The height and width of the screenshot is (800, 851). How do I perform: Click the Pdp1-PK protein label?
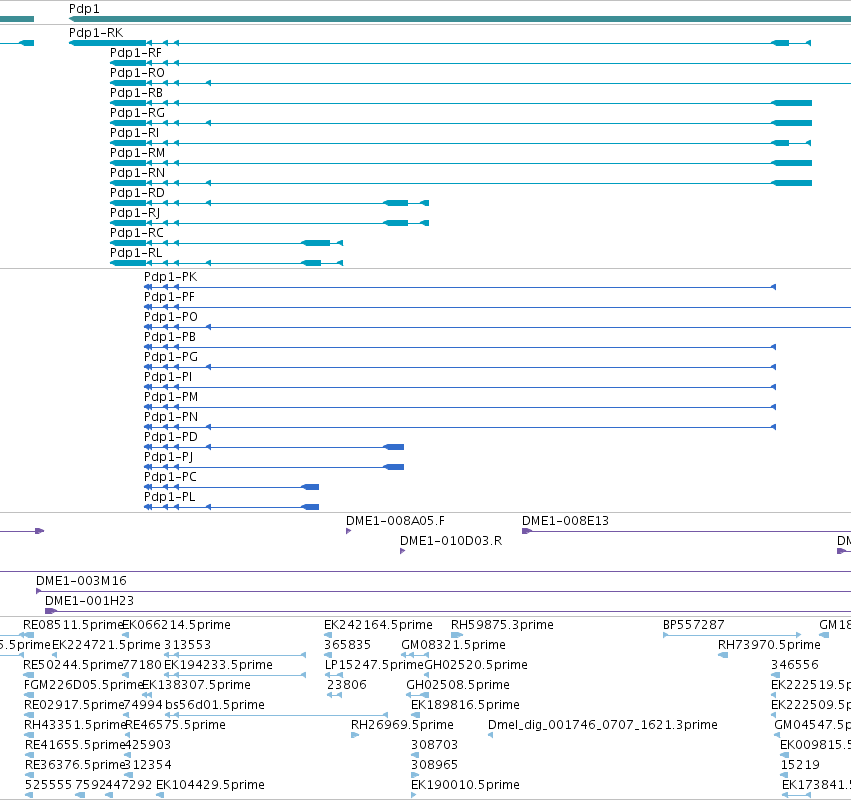pos(170,277)
